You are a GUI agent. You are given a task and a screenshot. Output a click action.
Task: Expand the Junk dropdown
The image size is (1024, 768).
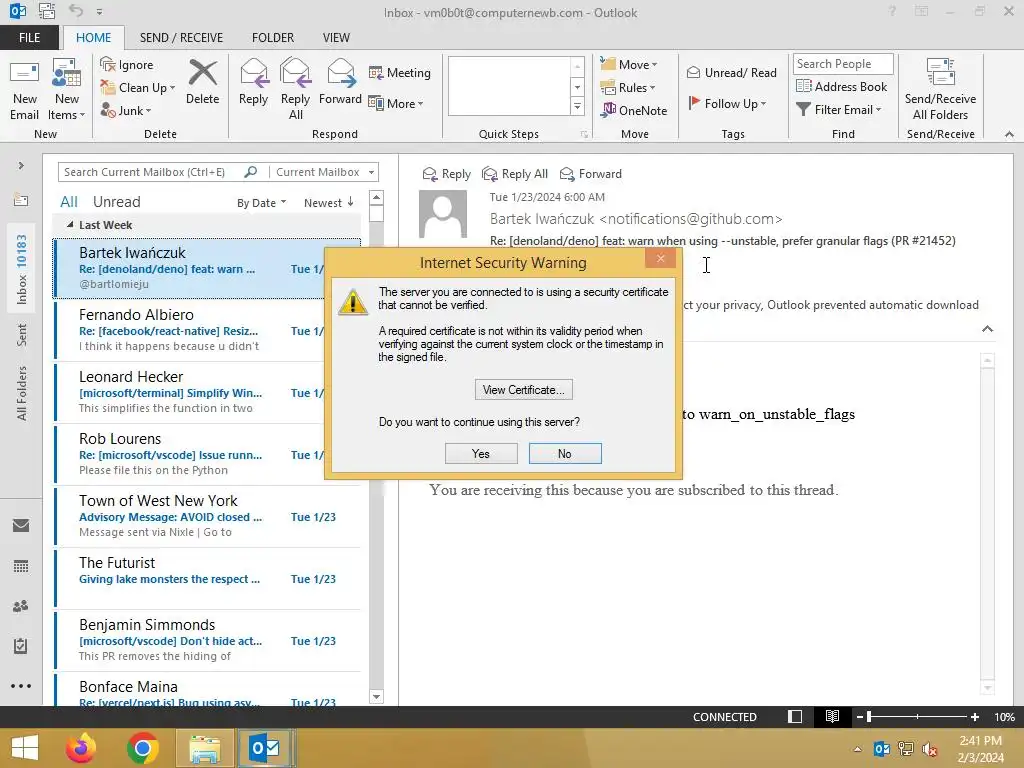pos(148,111)
